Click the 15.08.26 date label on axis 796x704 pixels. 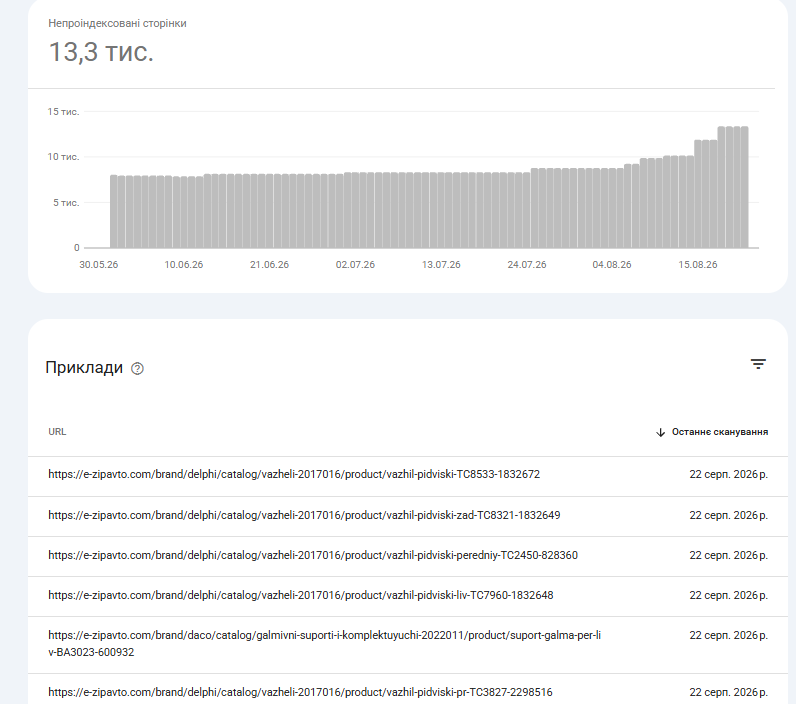tap(698, 265)
